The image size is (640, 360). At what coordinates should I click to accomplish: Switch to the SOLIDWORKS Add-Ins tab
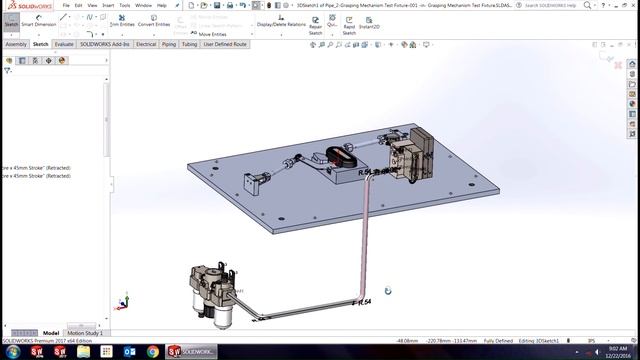(x=104, y=44)
